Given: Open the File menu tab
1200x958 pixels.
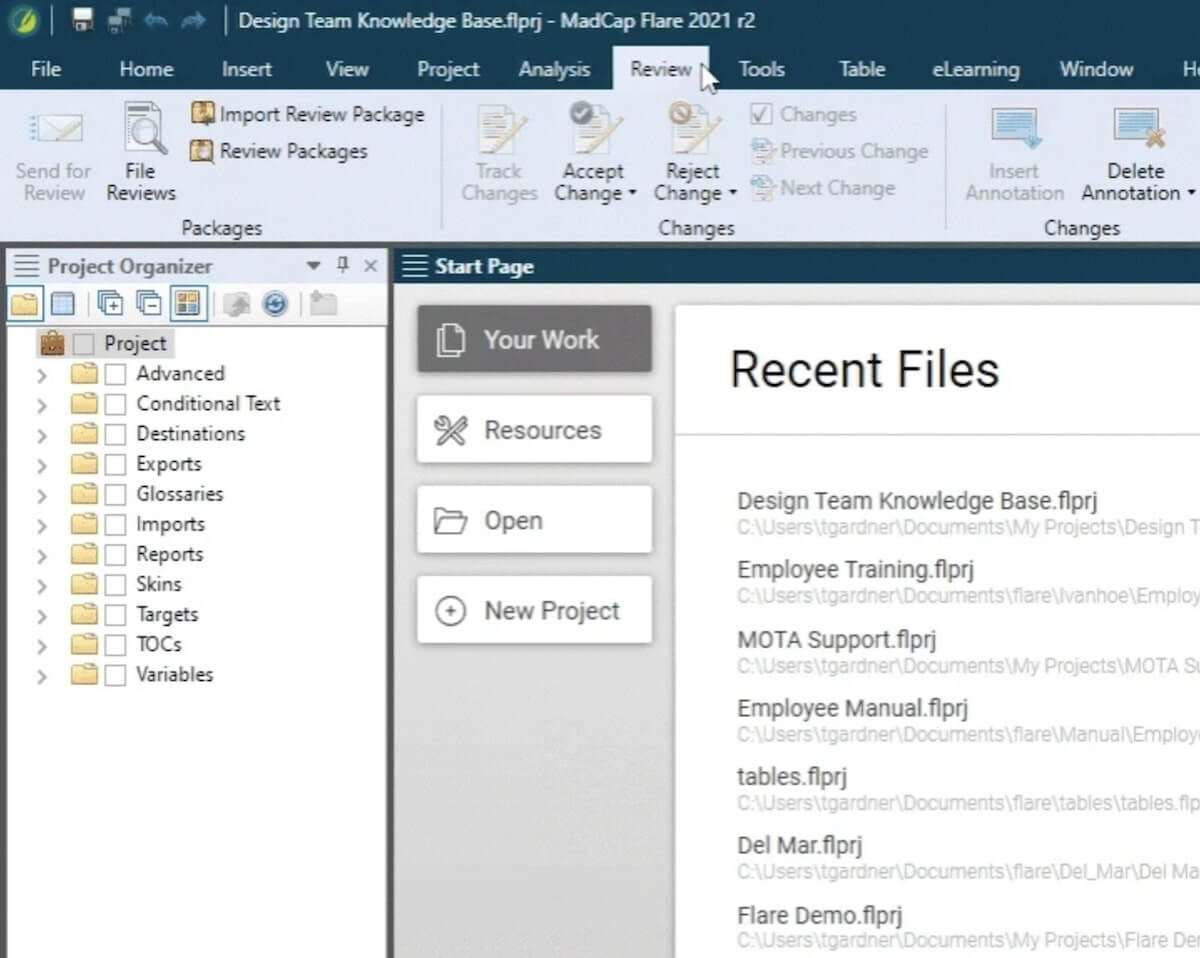Looking at the screenshot, I should (x=46, y=69).
